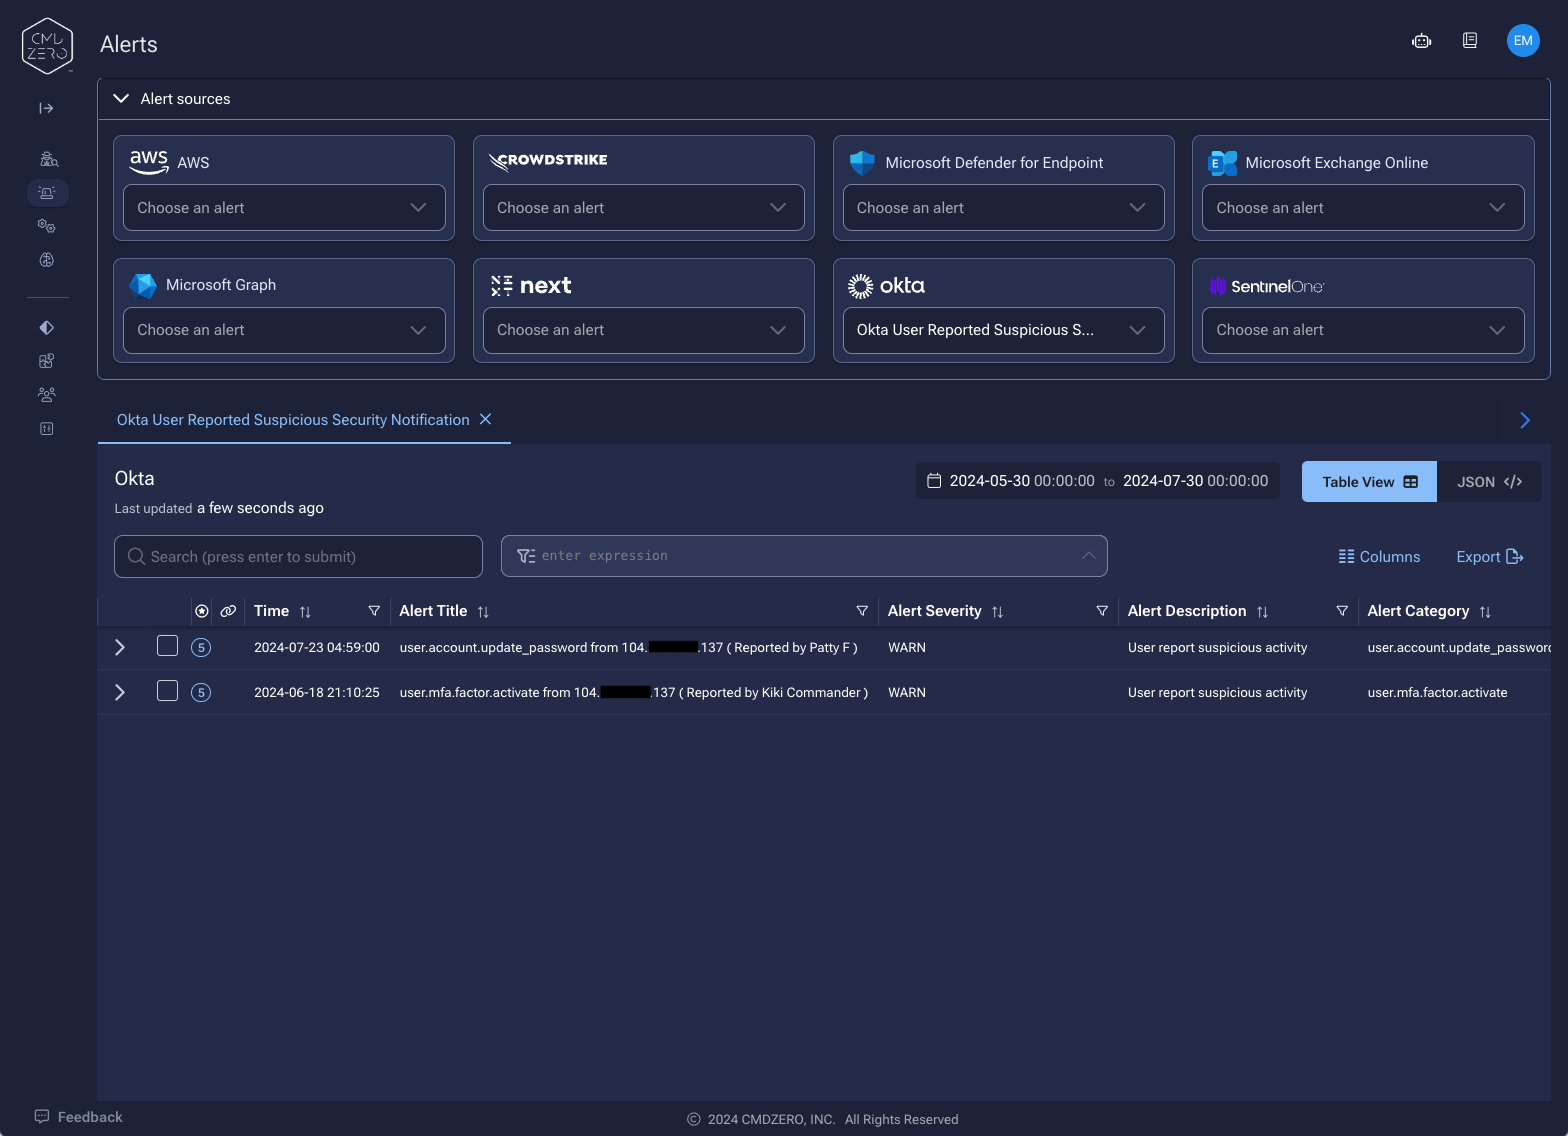Click the CMD ZERO logo
The image size is (1568, 1136).
(x=47, y=46)
